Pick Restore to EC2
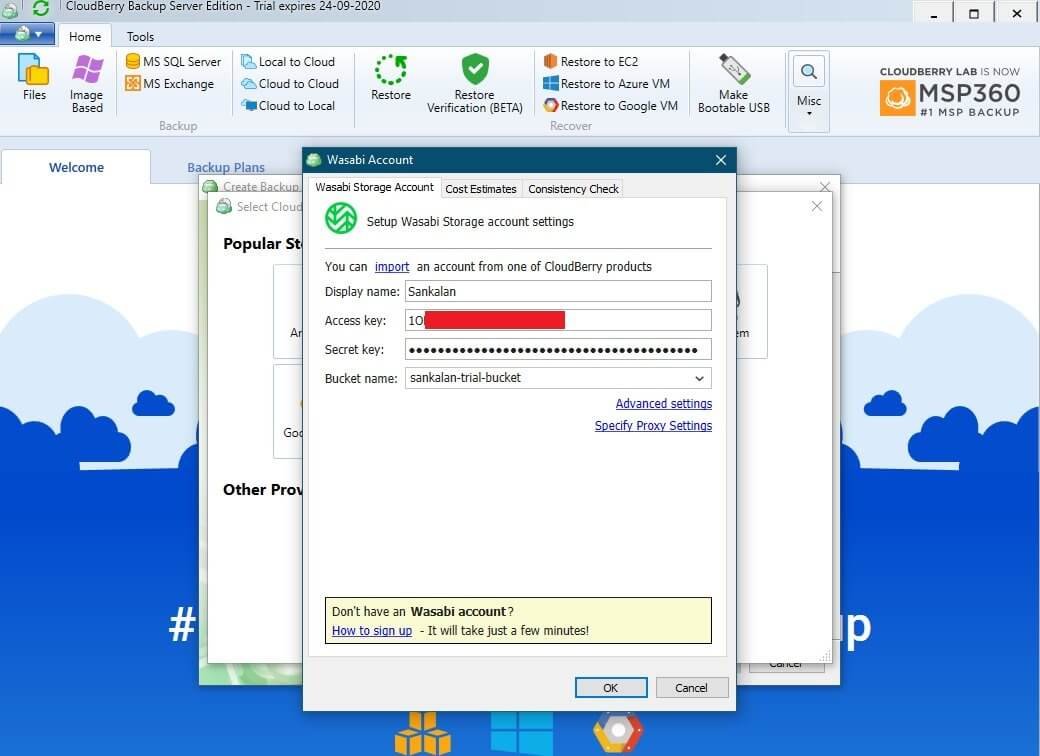This screenshot has width=1040, height=756. 591,62
